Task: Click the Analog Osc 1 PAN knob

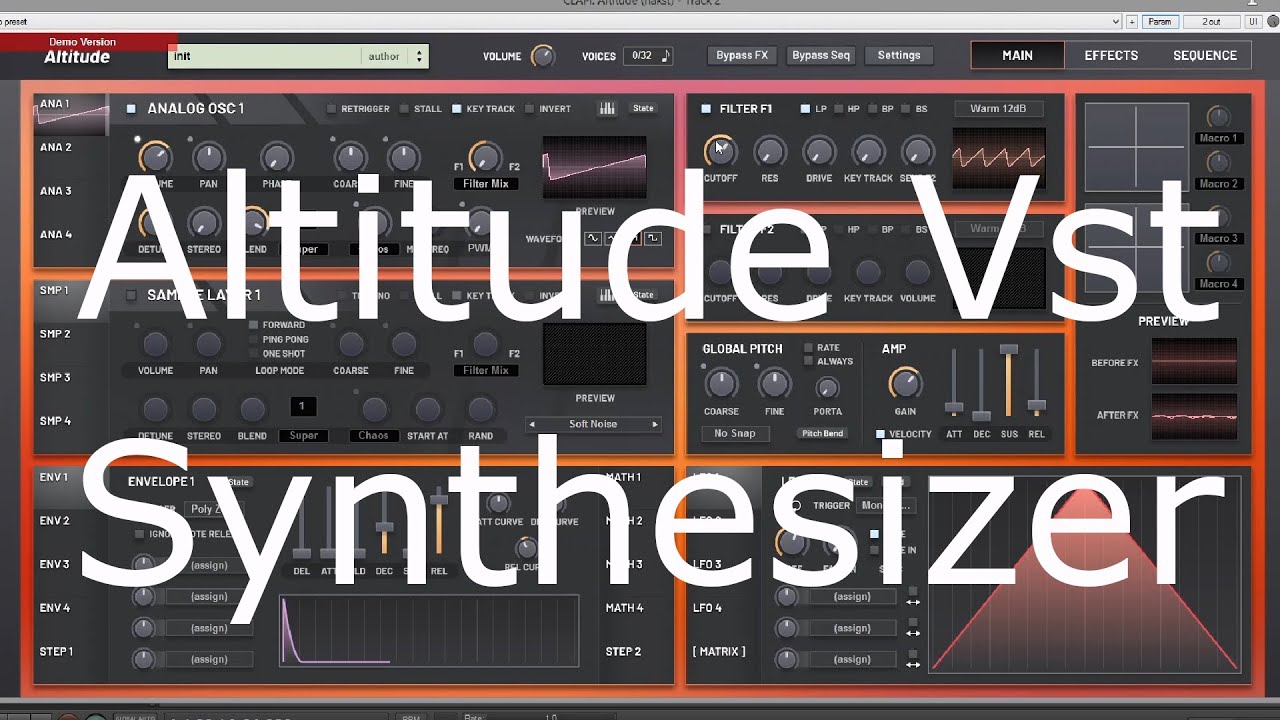Action: coord(208,157)
